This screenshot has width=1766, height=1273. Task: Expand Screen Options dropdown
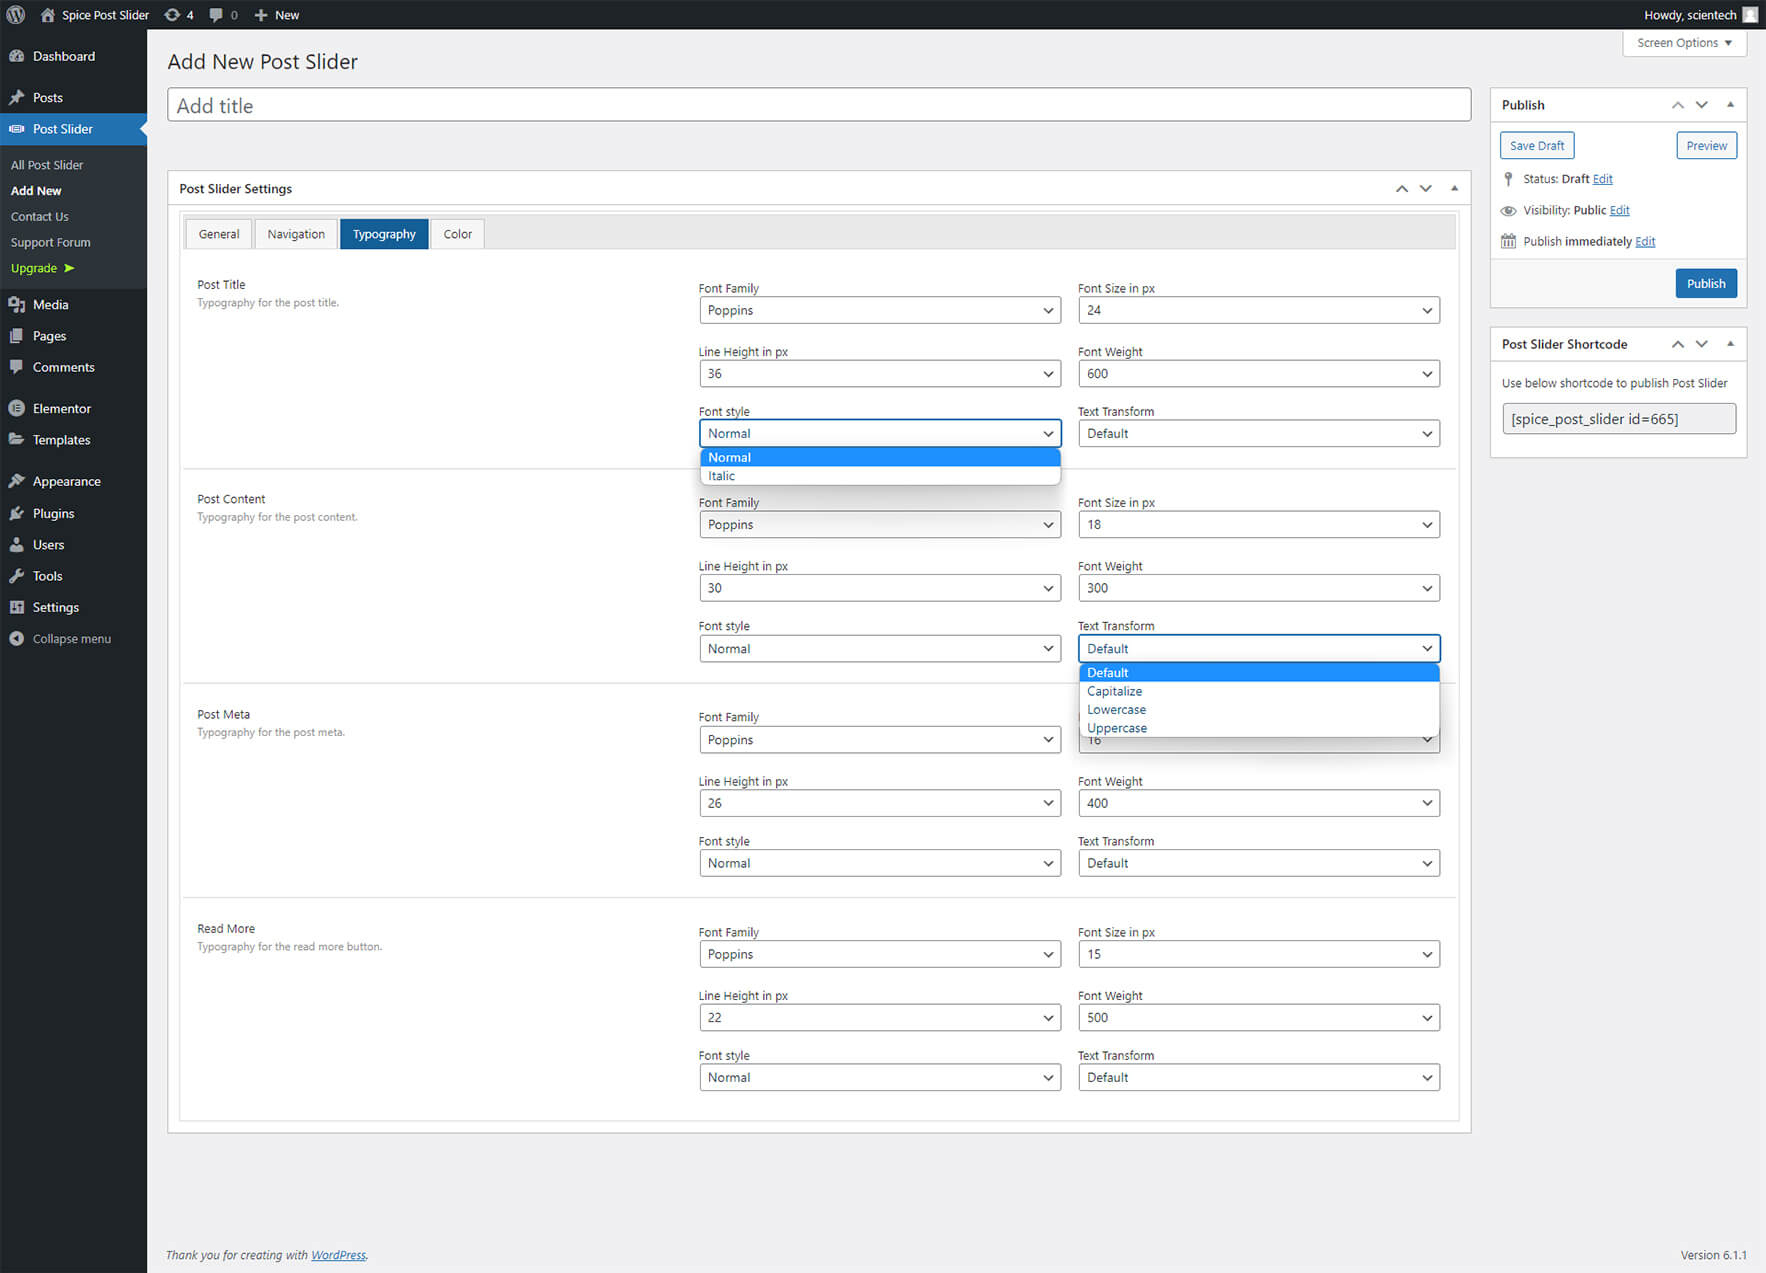[1684, 43]
